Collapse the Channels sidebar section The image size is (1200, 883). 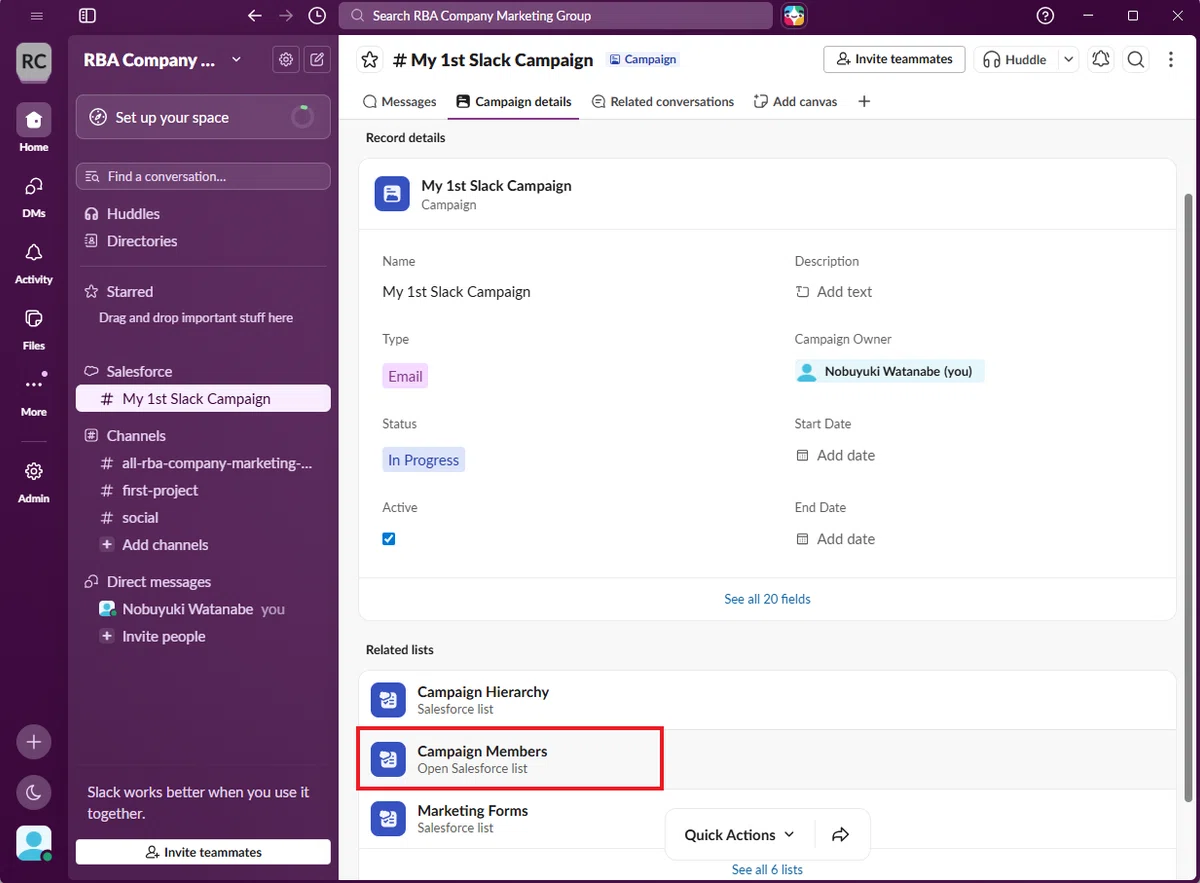tap(124, 436)
